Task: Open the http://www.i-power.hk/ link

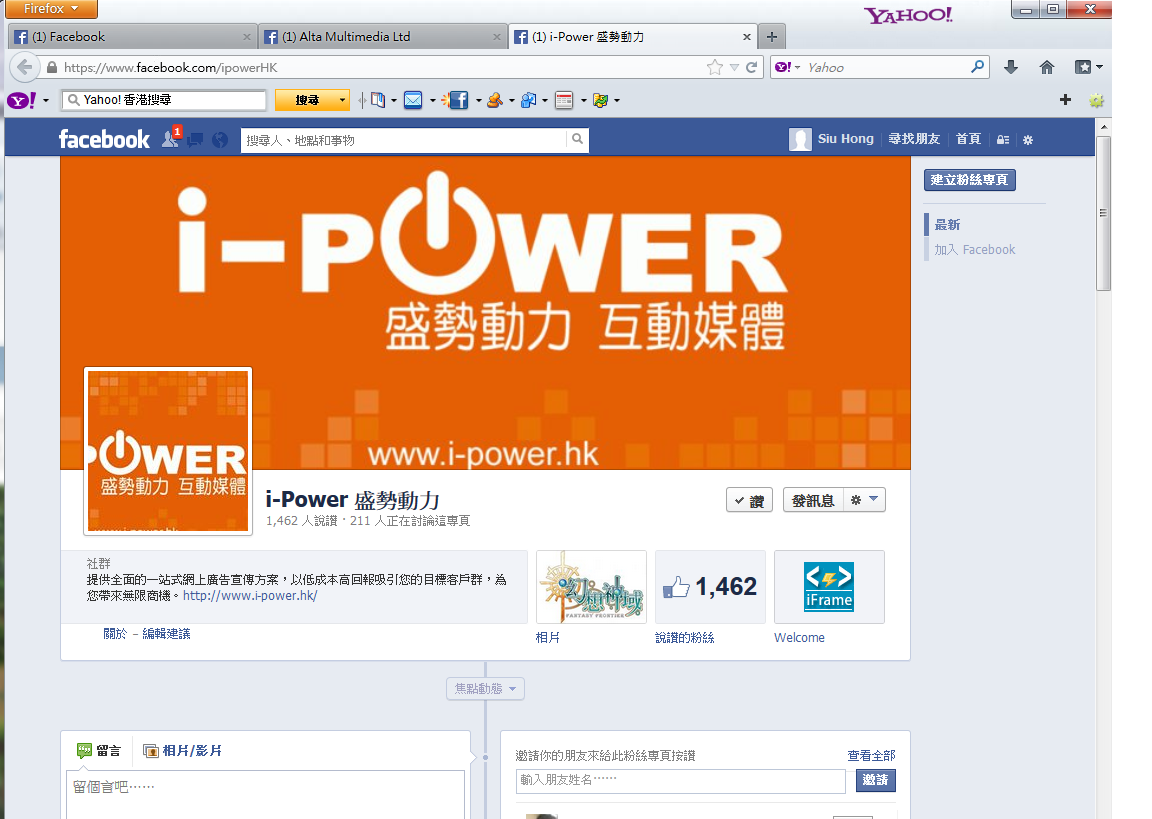Action: [250, 596]
